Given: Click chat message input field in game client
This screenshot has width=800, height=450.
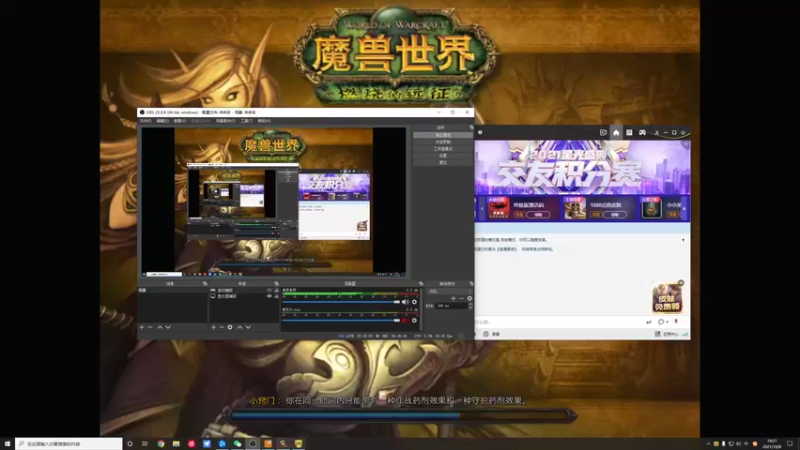Looking at the screenshot, I should point(559,322).
